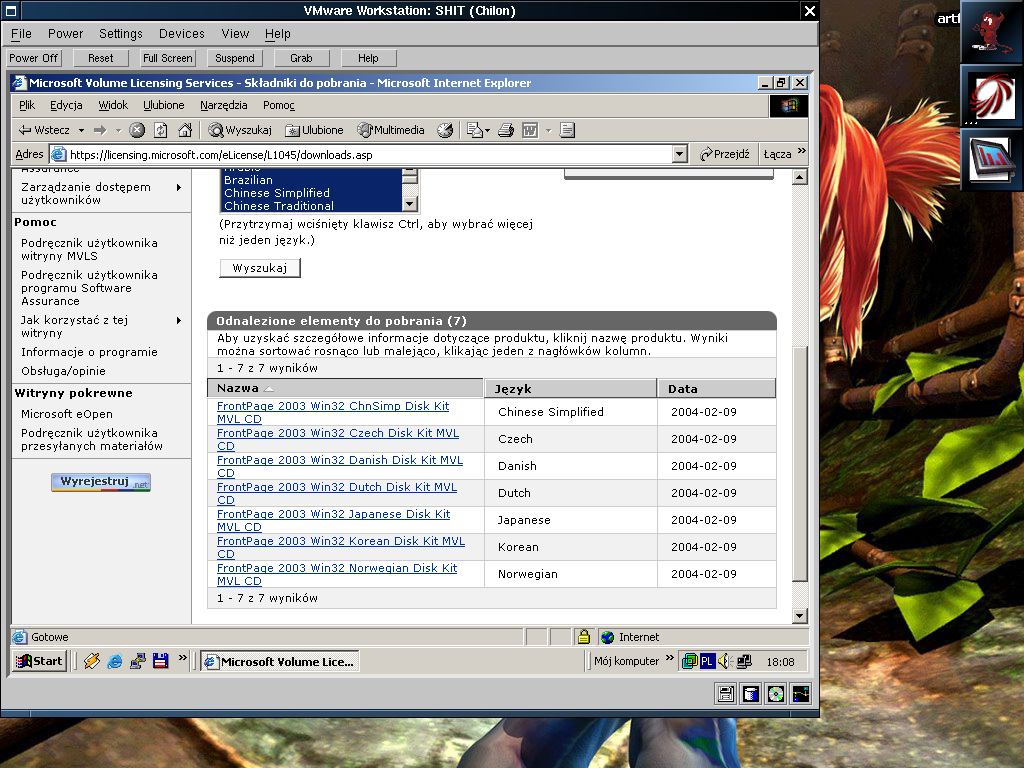Expand 'Jak korzystać z tej witryny' submenu
Image resolution: width=1024 pixels, height=768 pixels.
tap(180, 320)
